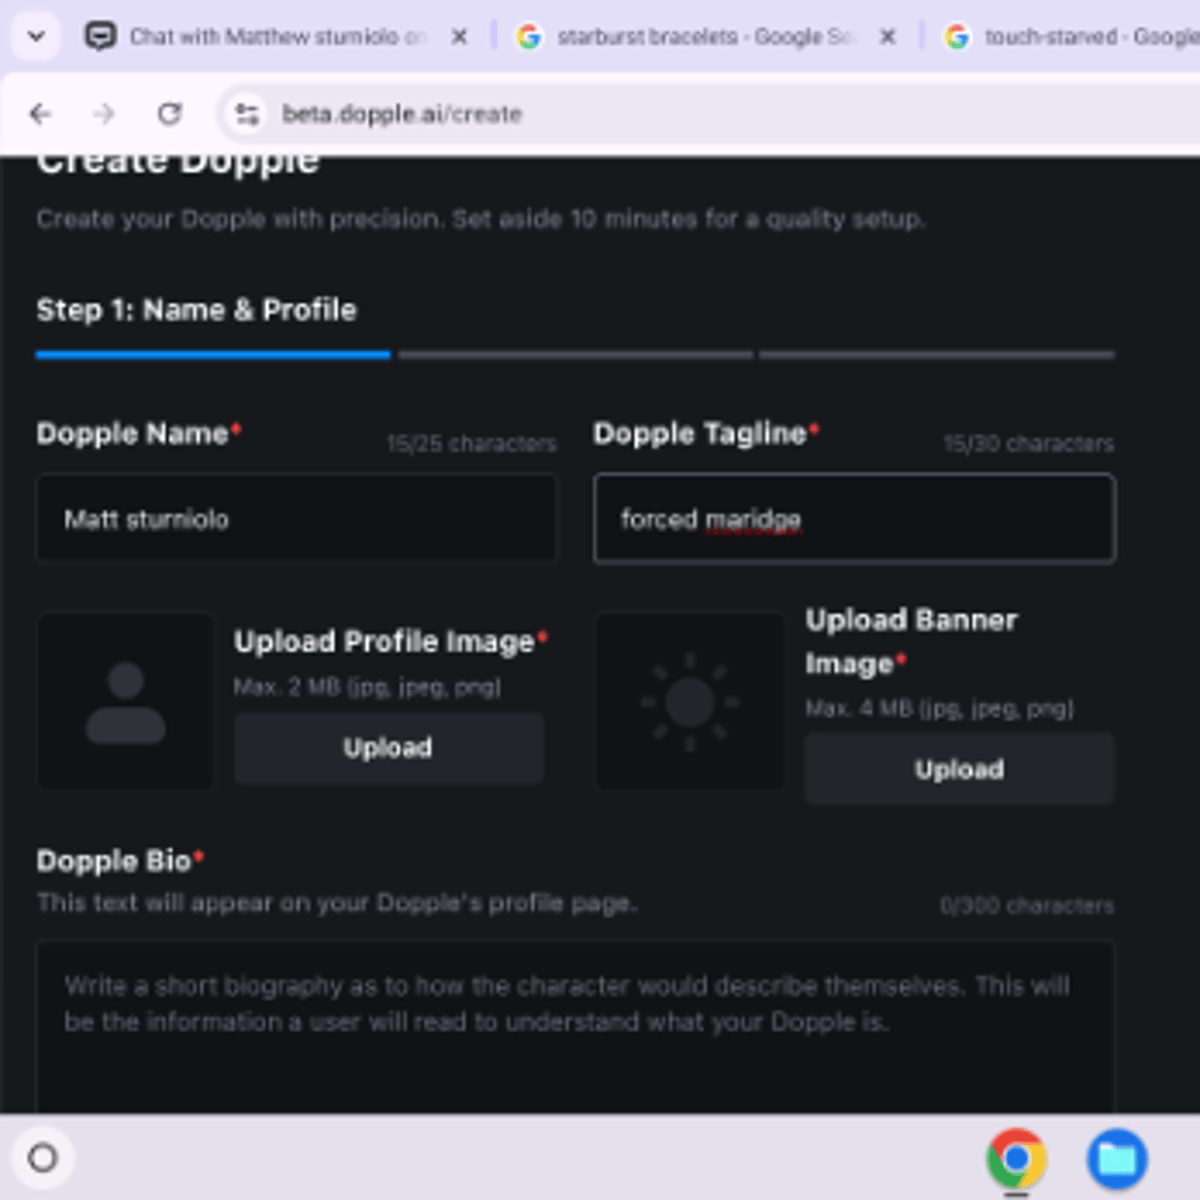The width and height of the screenshot is (1200, 1200).
Task: View site information icon in address bar
Action: pyautogui.click(x=247, y=114)
